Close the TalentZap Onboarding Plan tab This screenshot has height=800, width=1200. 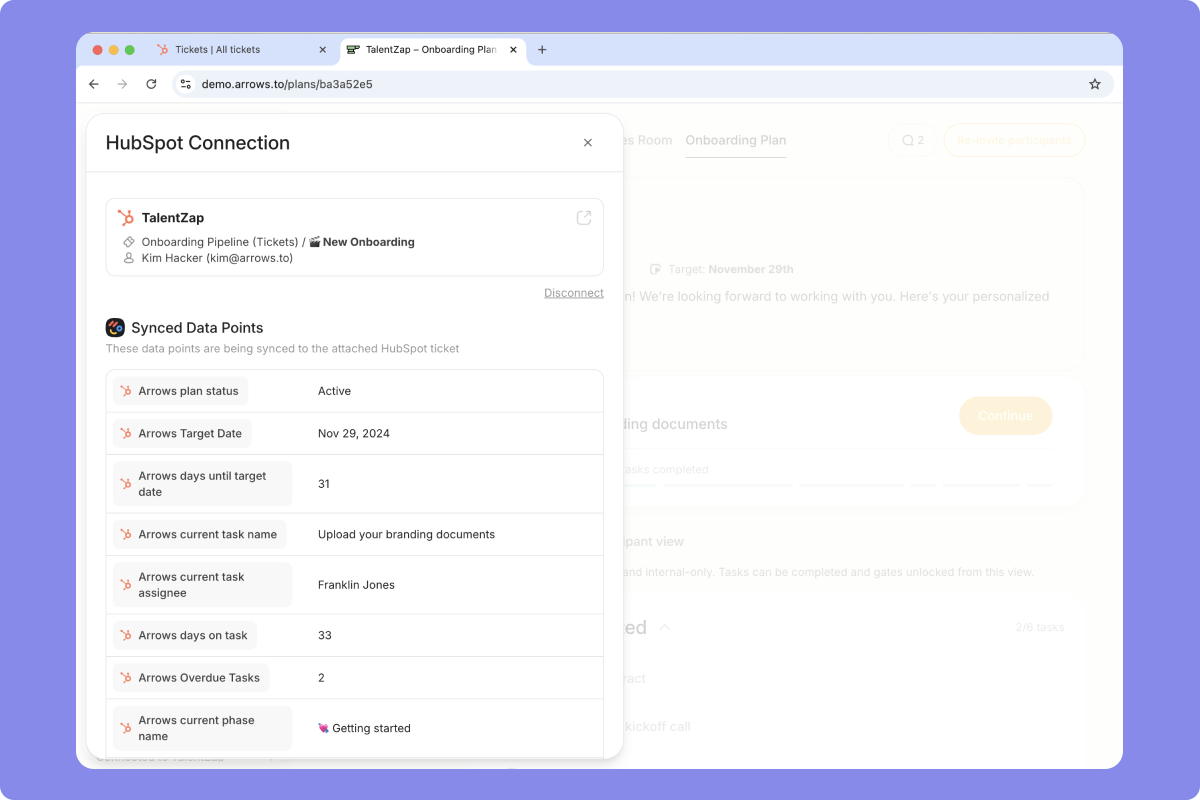pos(513,50)
